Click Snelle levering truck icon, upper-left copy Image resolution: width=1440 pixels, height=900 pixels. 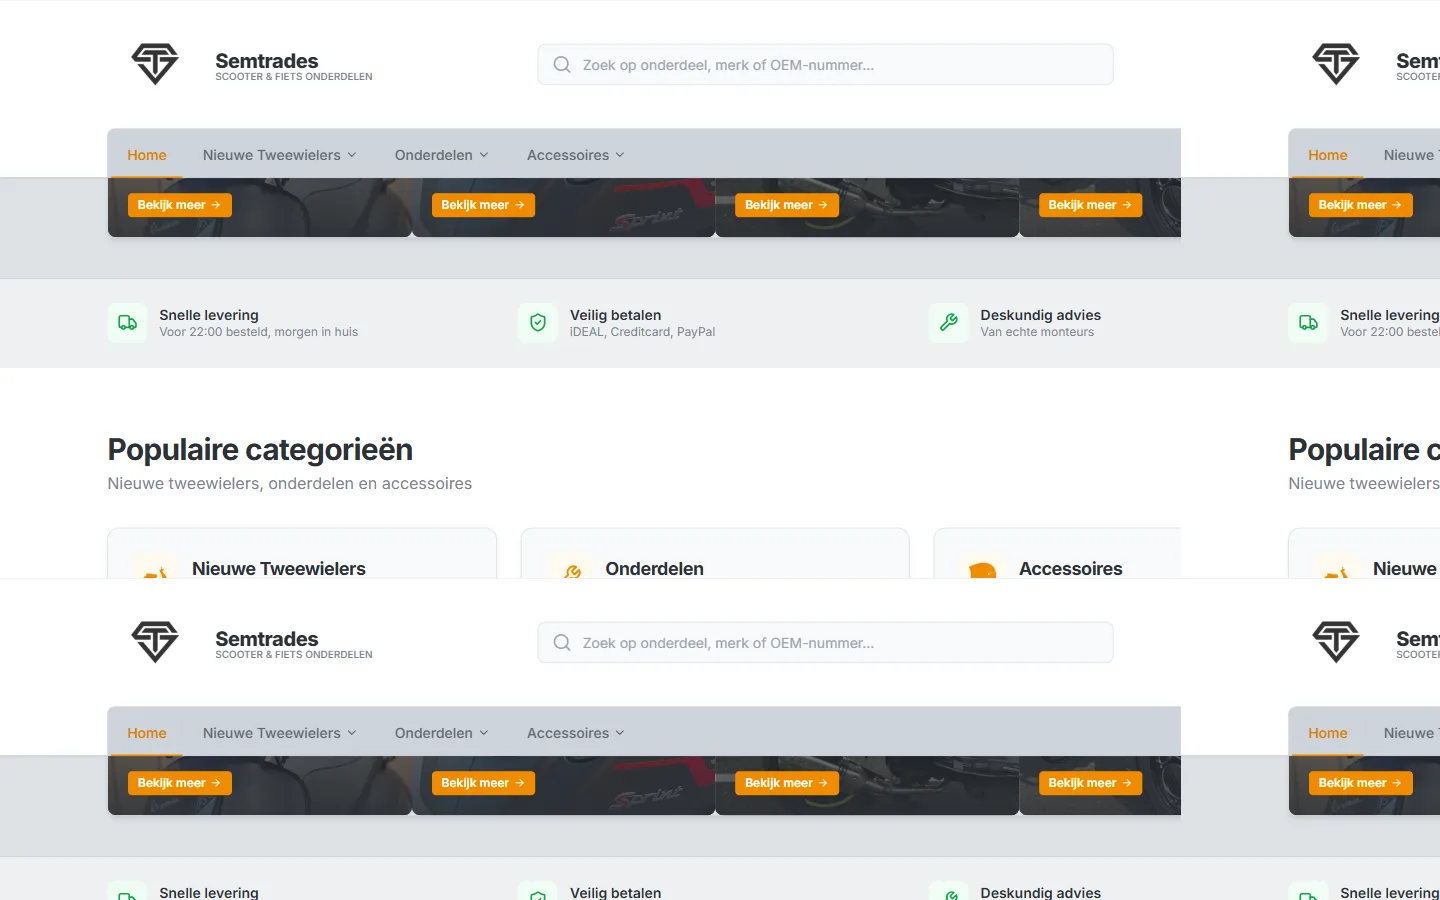pos(128,323)
